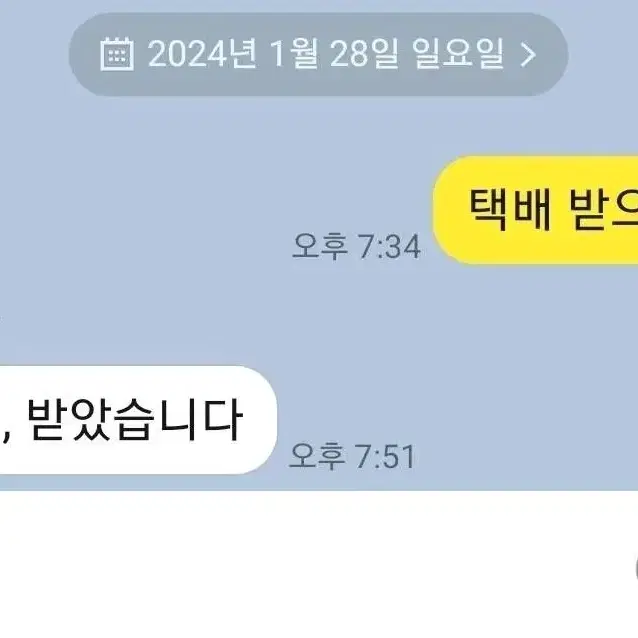Tap the 2024년 1월 28일 일요일 date label
The width and height of the screenshot is (638, 638).
326,54
